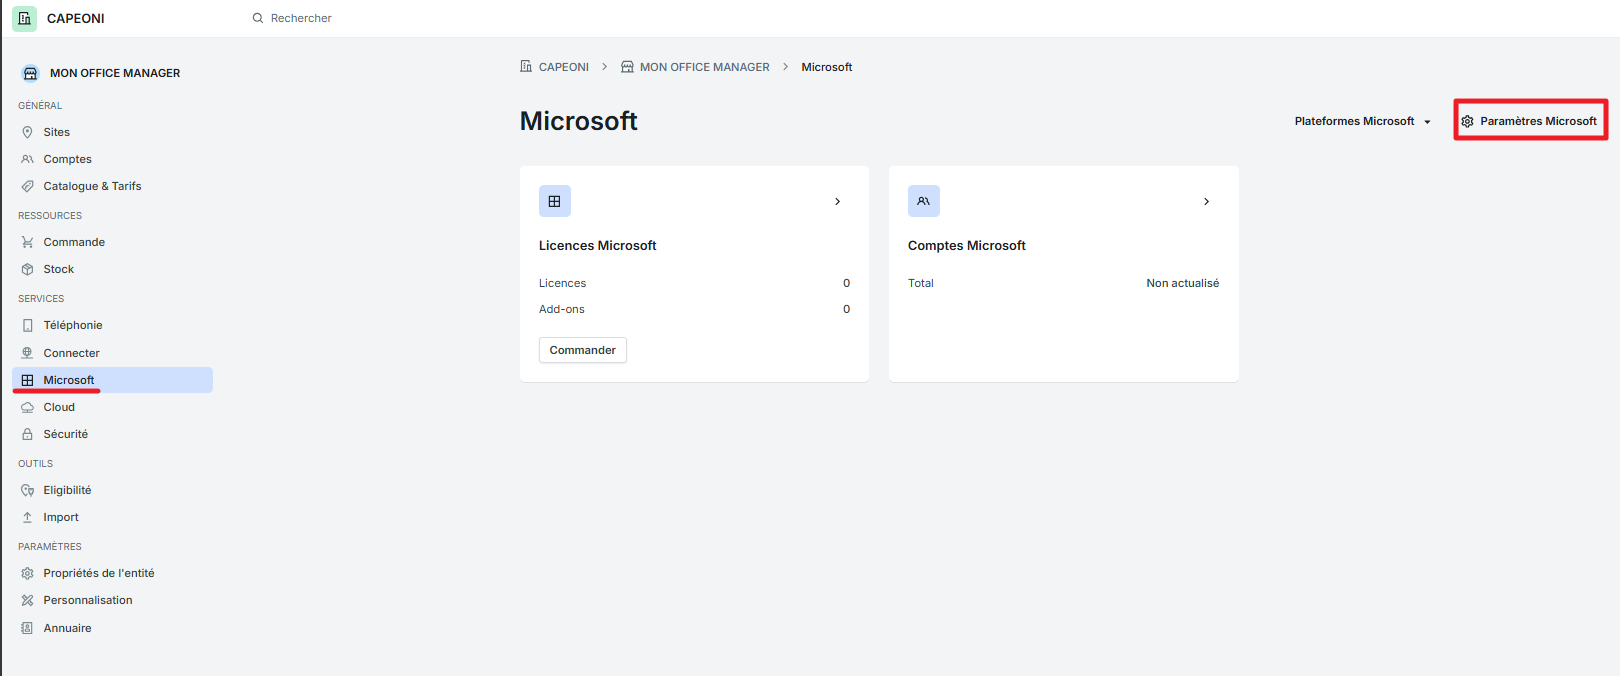Click the MON OFFICE MANAGER breadcrumb link

coord(705,67)
